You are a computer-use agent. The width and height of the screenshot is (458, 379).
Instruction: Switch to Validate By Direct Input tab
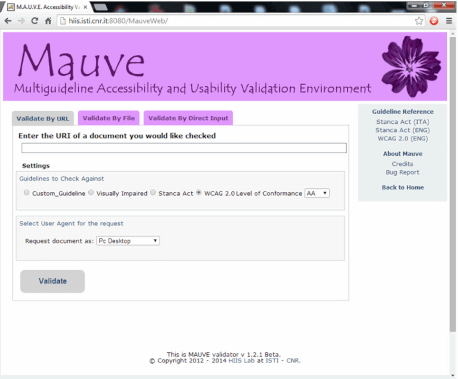[188, 118]
